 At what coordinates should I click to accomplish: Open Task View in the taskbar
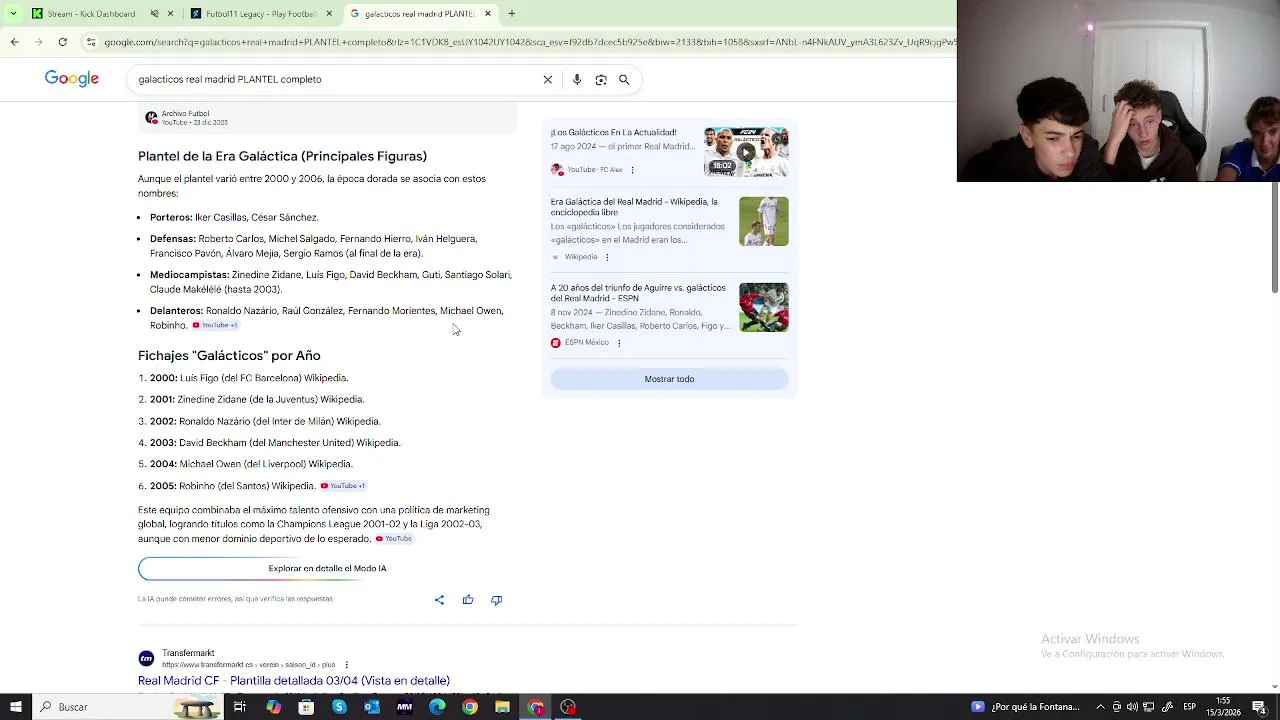[240, 707]
